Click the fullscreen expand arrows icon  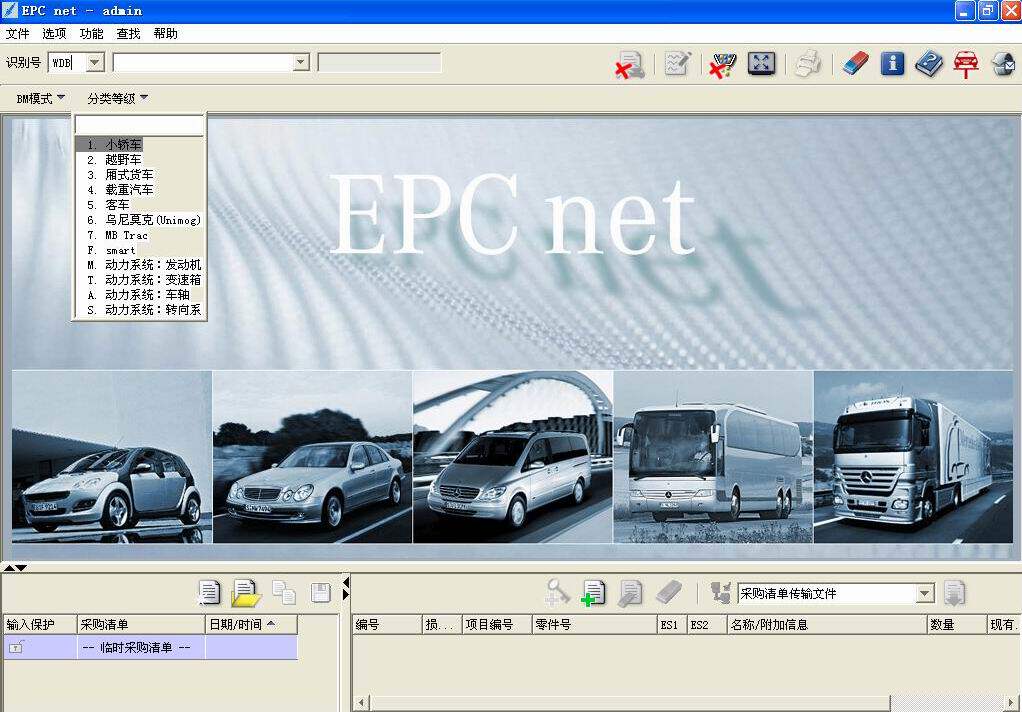(x=761, y=63)
